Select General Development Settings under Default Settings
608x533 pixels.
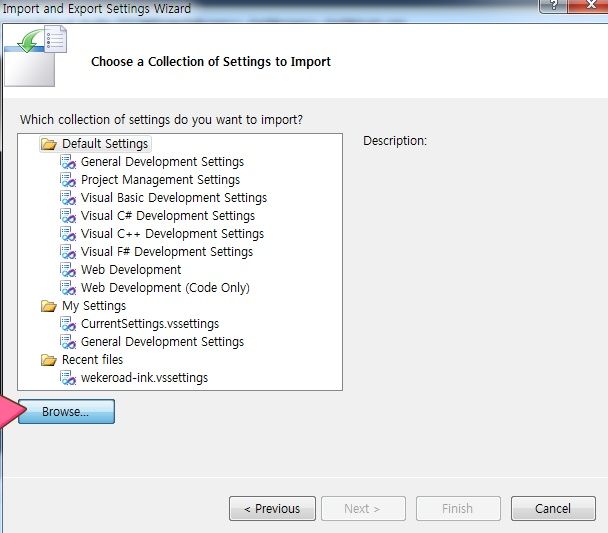[x=162, y=162]
